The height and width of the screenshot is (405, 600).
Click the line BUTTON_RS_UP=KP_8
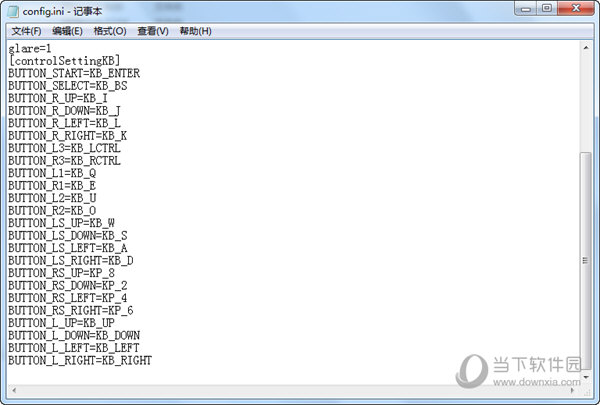61,273
